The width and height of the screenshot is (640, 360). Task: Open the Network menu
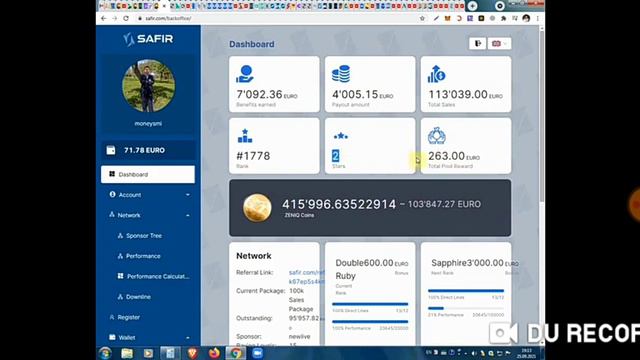click(148, 215)
